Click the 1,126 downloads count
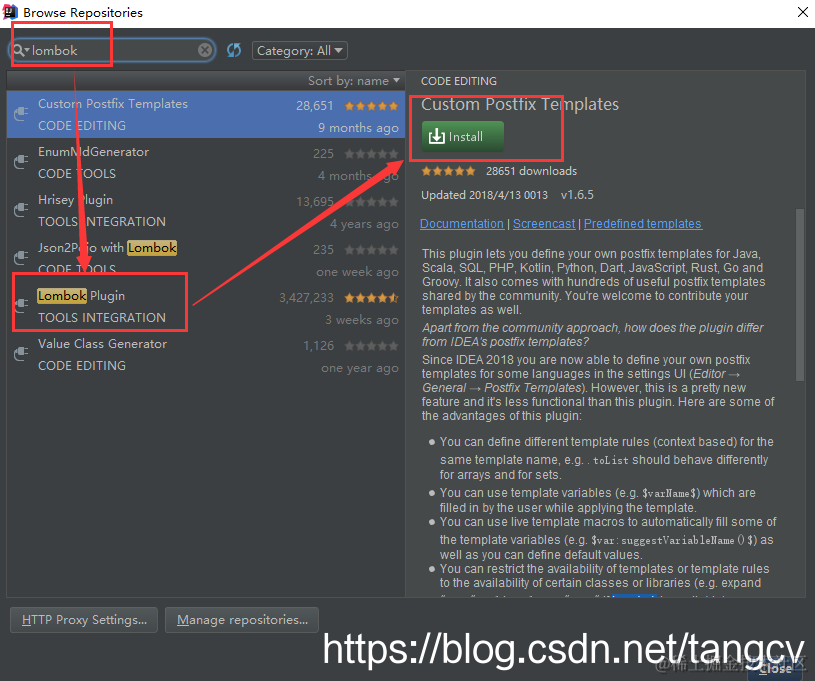The image size is (815, 681). pyautogui.click(x=319, y=346)
